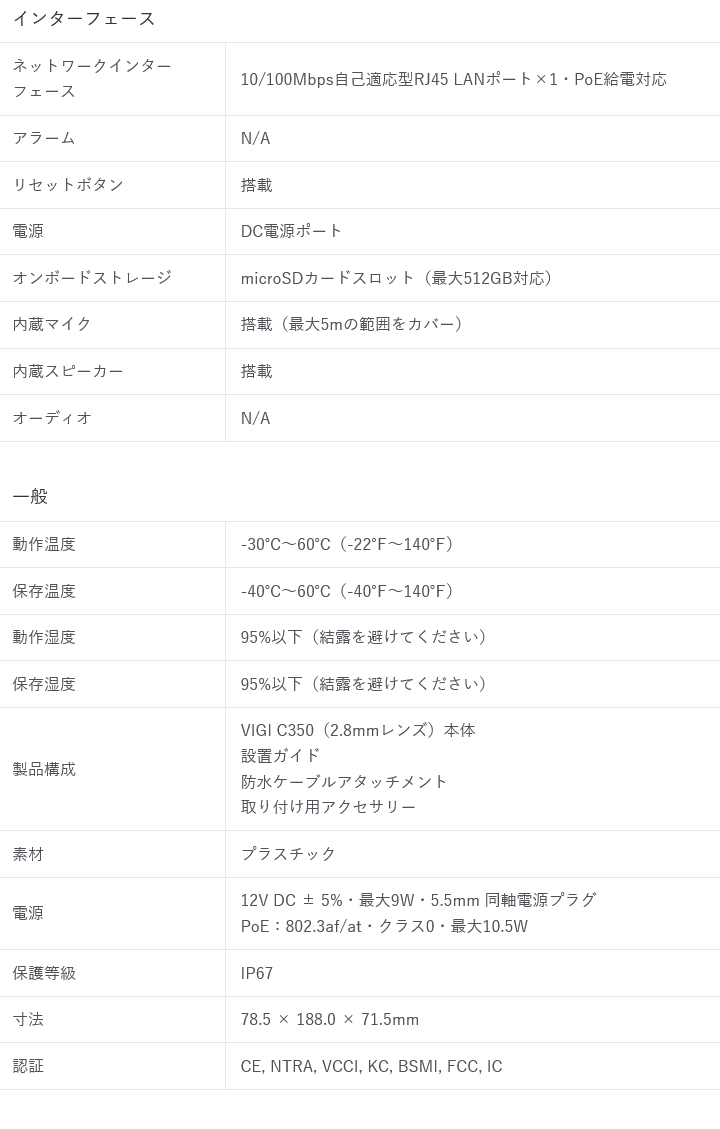Click the ネットワークインターフェース row label
Screen dimensions: 720x1129
click(92, 78)
